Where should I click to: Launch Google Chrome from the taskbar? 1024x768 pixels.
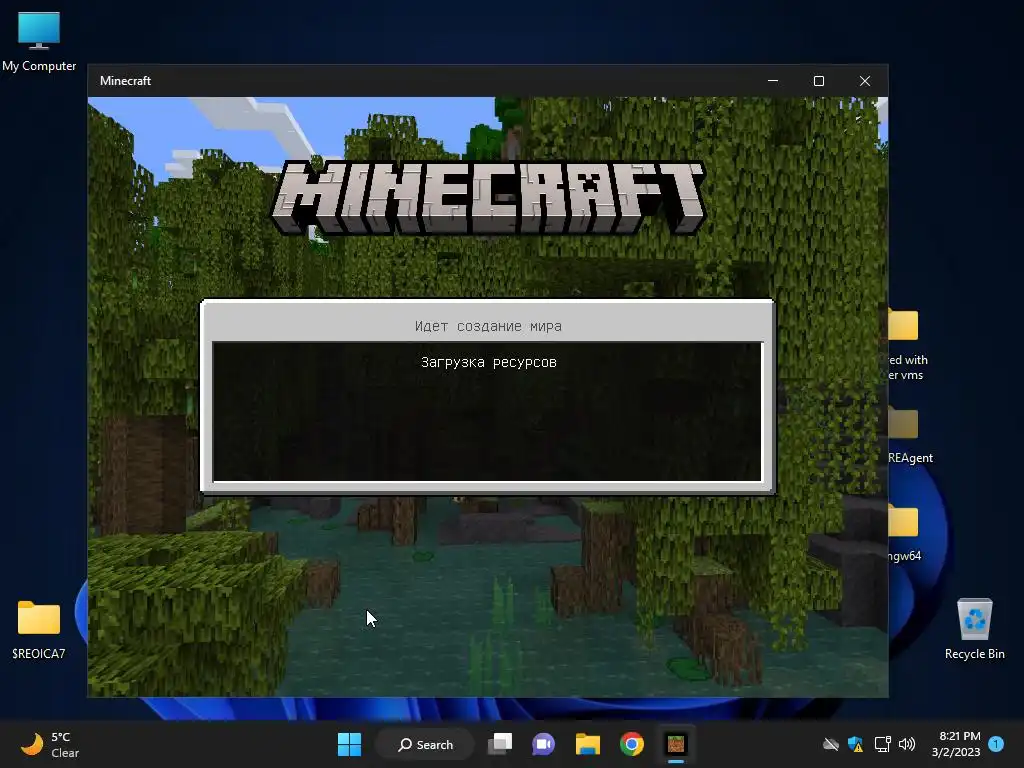632,744
